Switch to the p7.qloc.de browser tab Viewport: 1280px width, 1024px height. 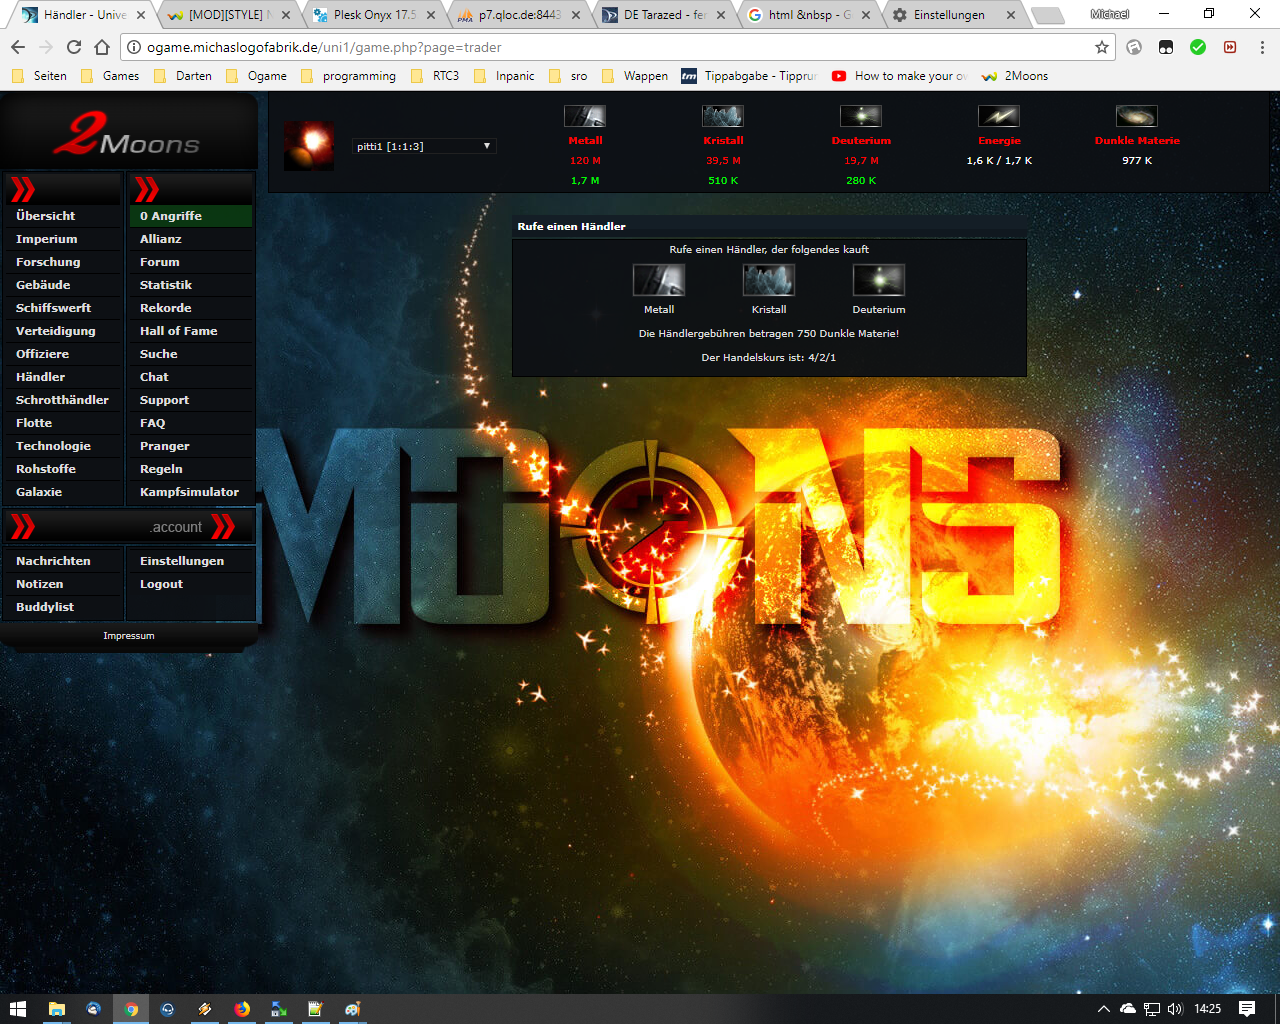(x=520, y=15)
